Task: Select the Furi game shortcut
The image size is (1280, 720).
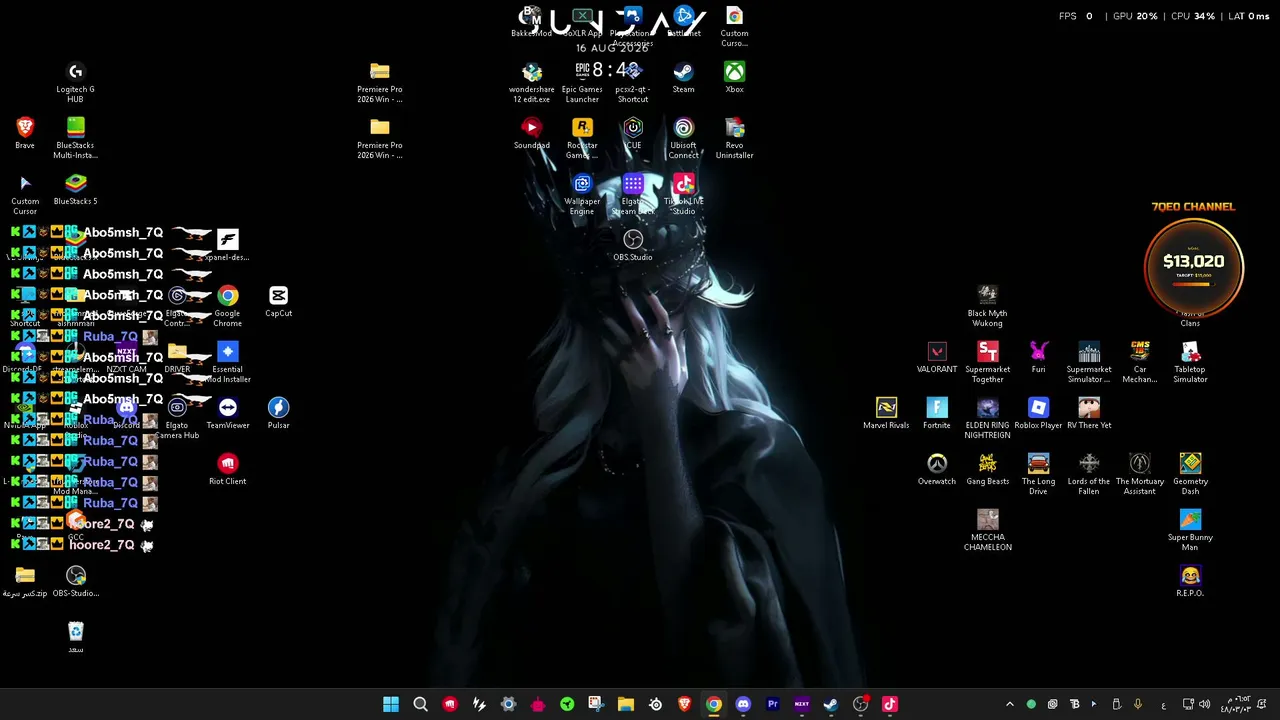Action: (x=1038, y=357)
